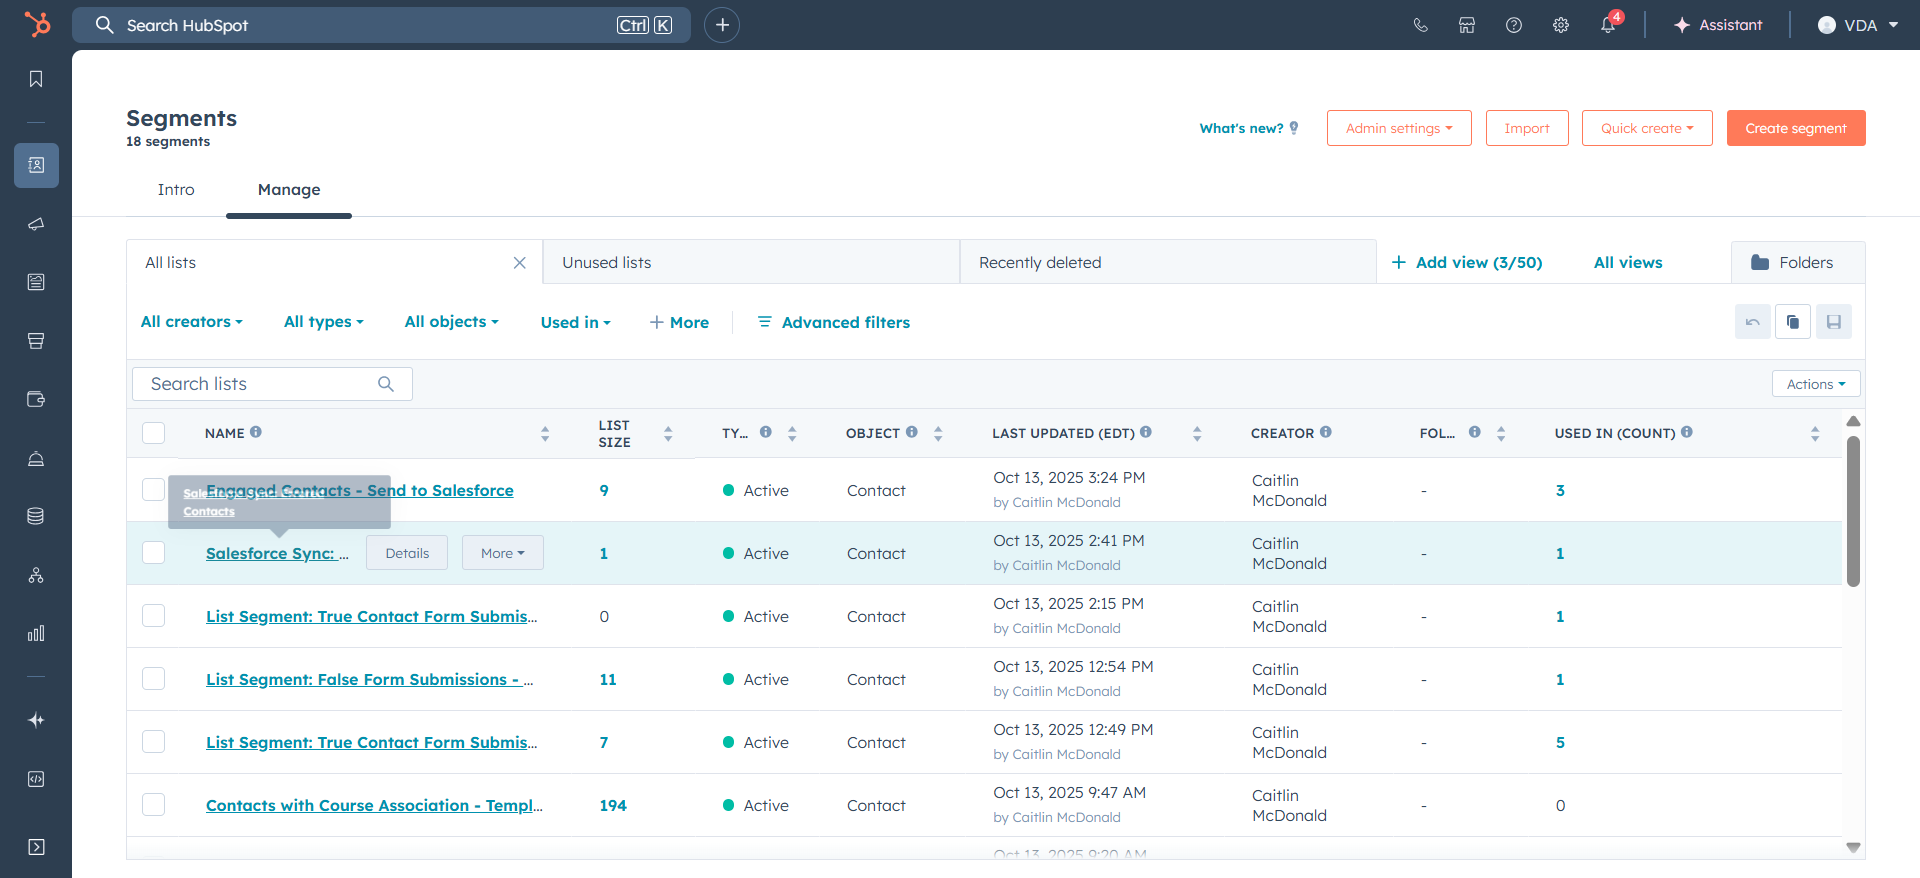Select checkbox for Contacts with Course Association
Viewport: 1920px width, 878px height.
click(153, 805)
